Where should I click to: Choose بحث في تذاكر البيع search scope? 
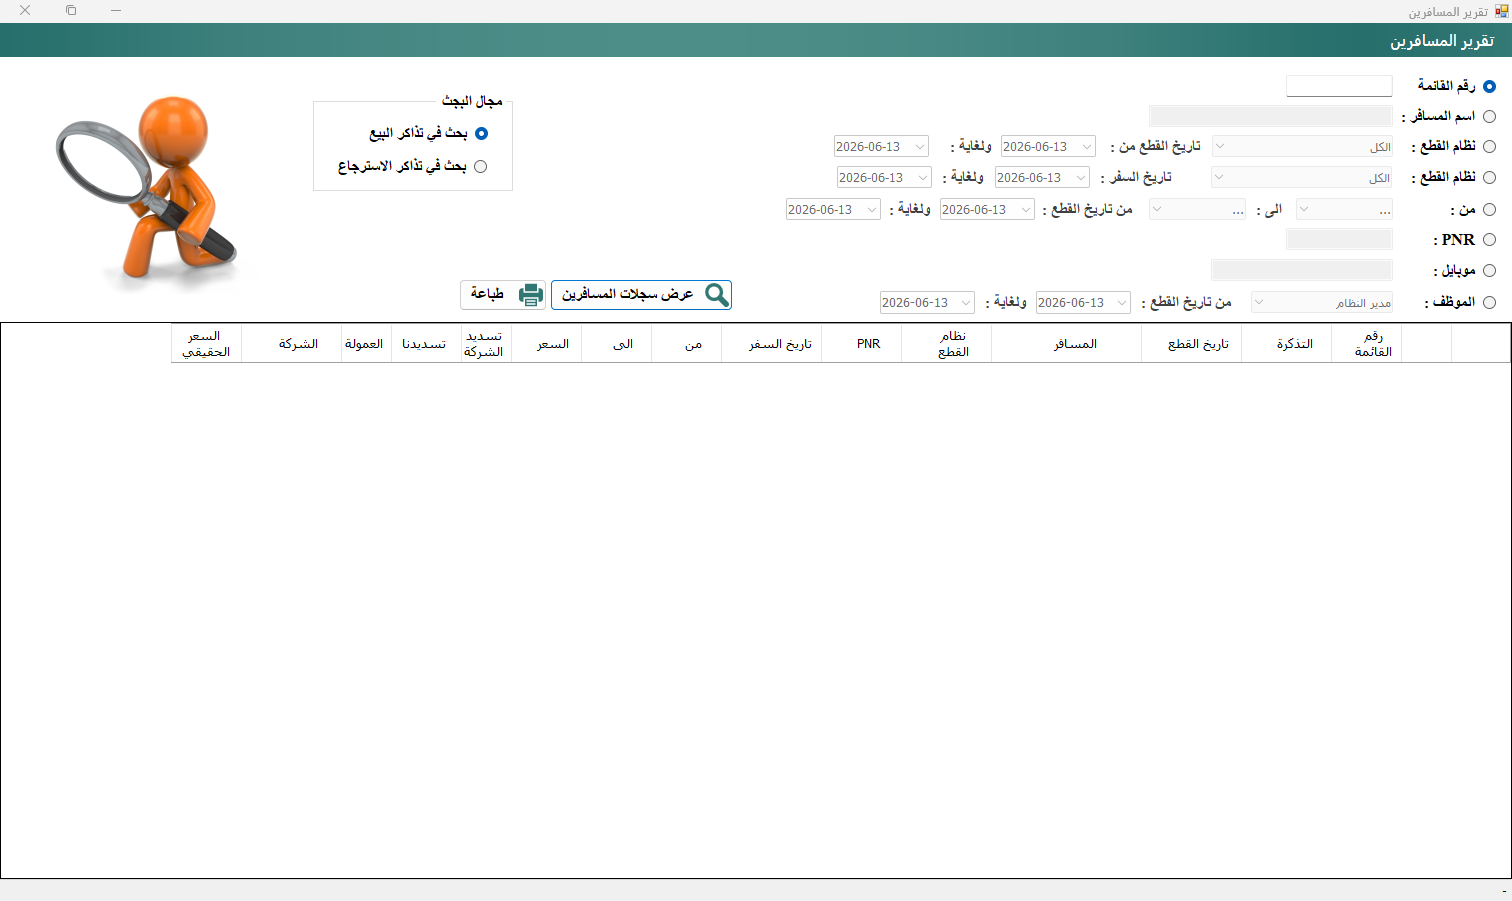[481, 133]
